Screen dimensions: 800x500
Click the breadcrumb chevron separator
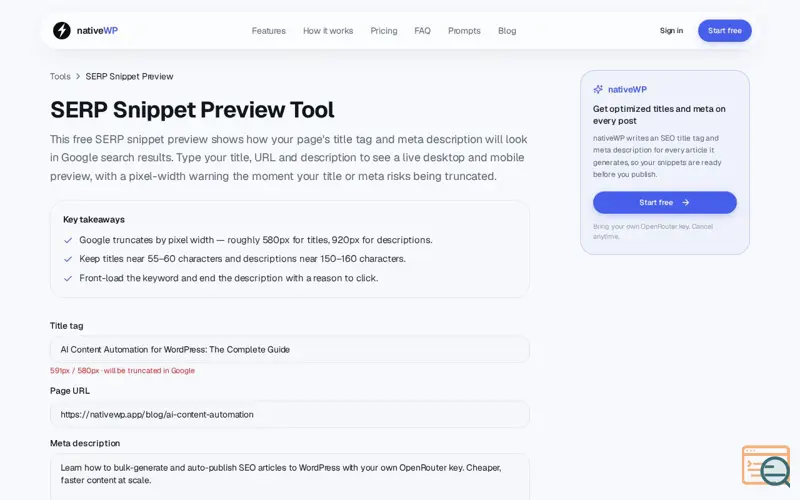[x=78, y=77]
